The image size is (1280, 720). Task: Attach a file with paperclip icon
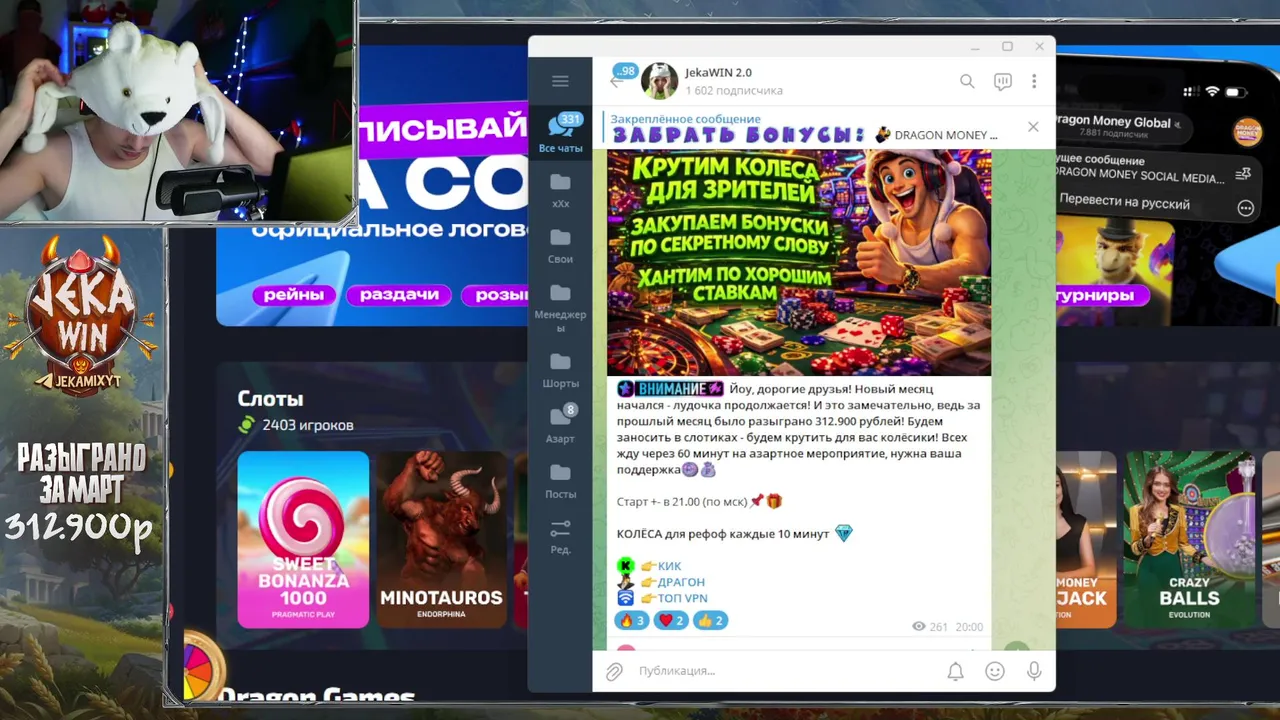(x=614, y=671)
